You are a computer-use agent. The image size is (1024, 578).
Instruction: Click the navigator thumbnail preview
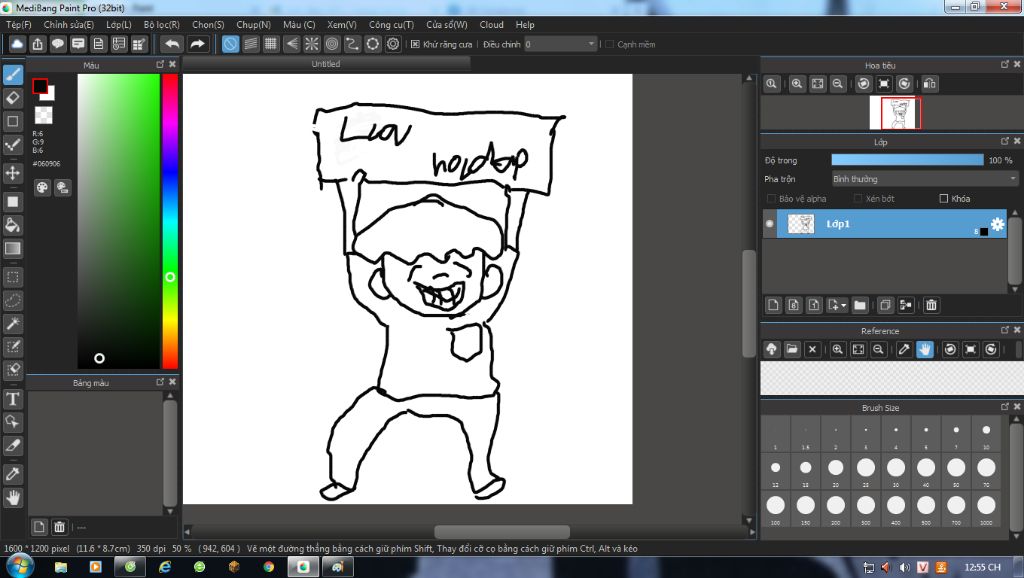[895, 113]
